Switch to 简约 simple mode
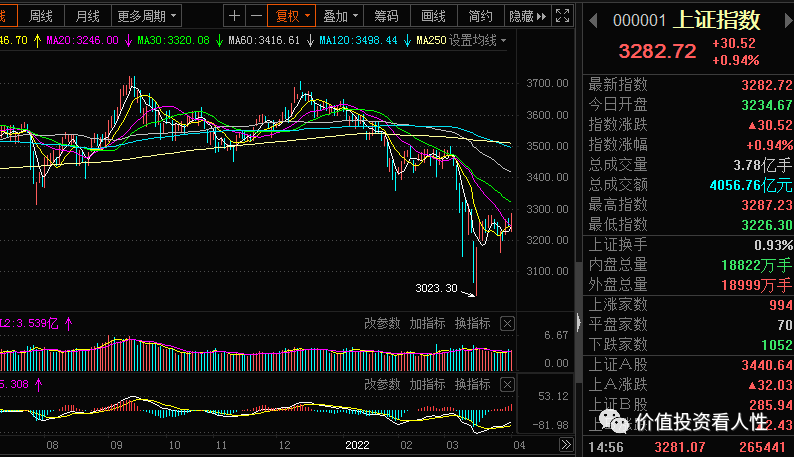 coord(480,16)
